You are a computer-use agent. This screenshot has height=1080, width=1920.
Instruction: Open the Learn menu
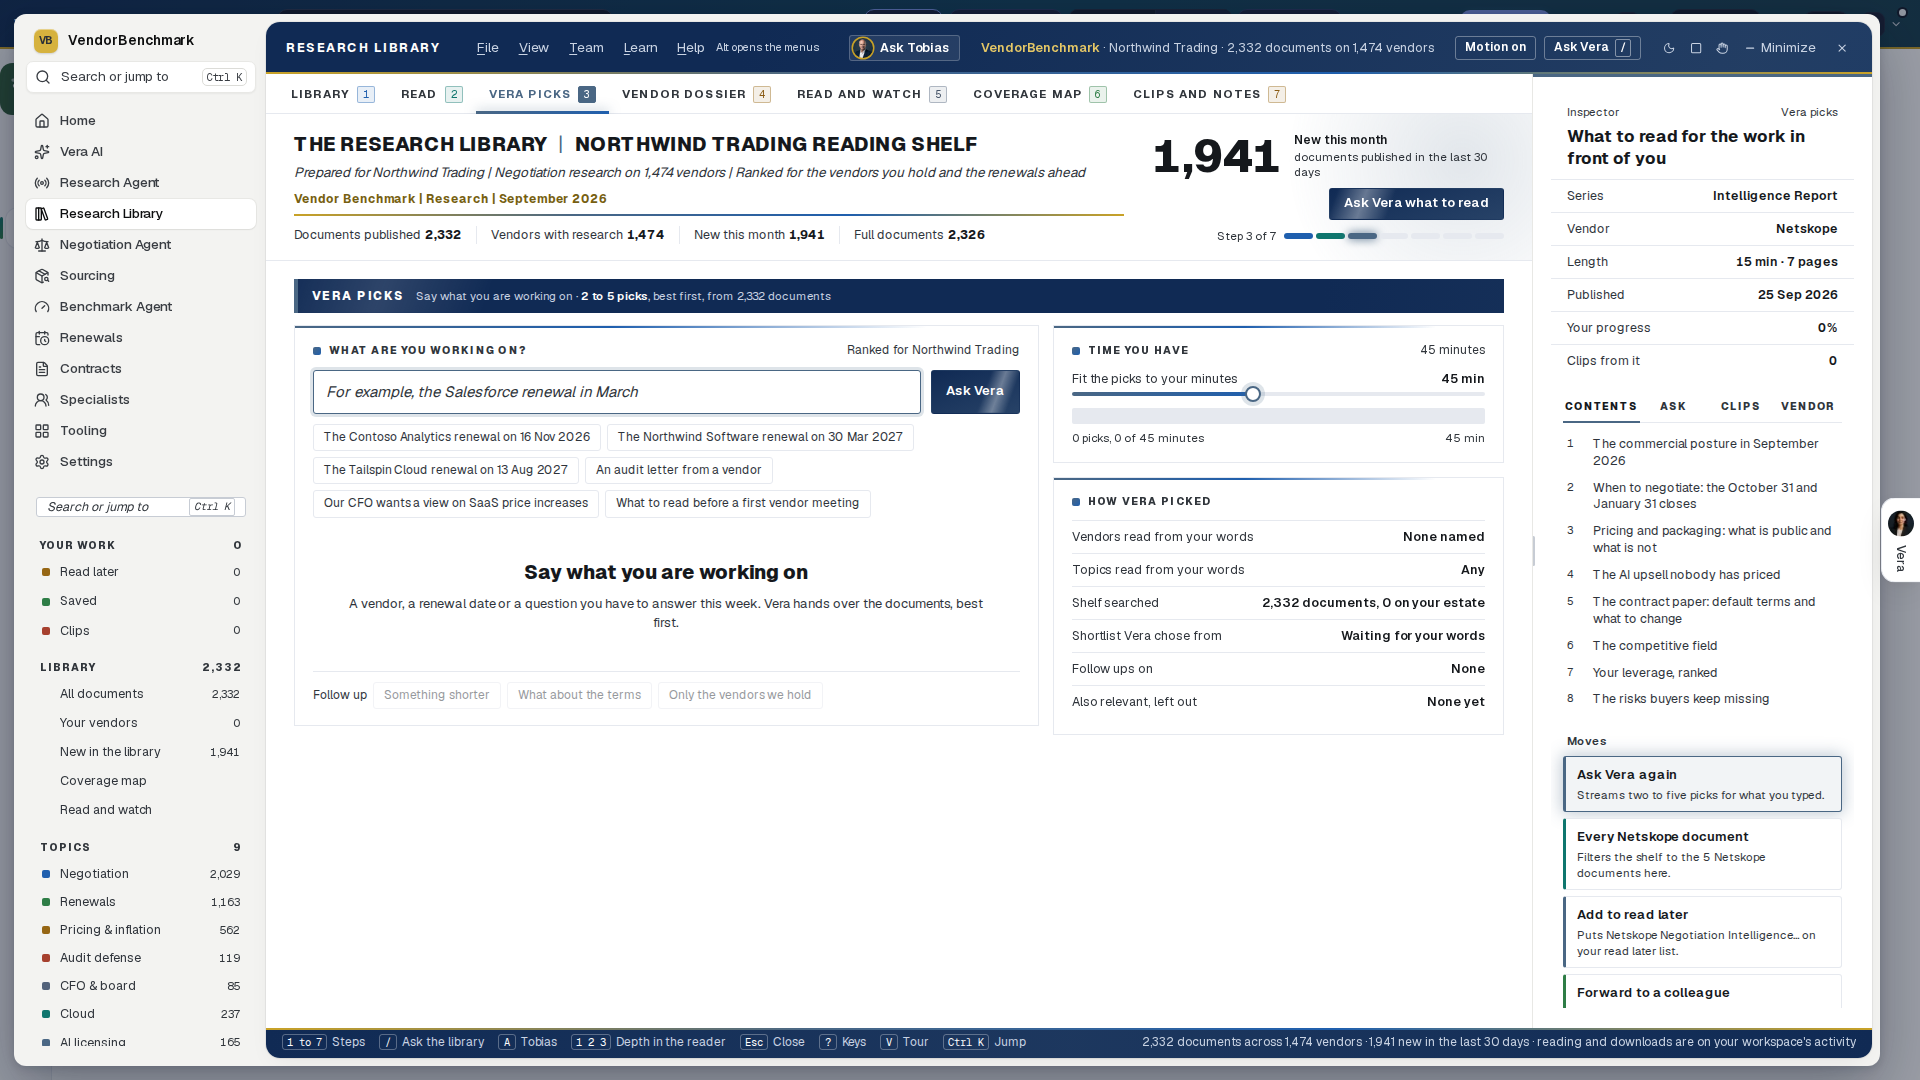pos(640,48)
